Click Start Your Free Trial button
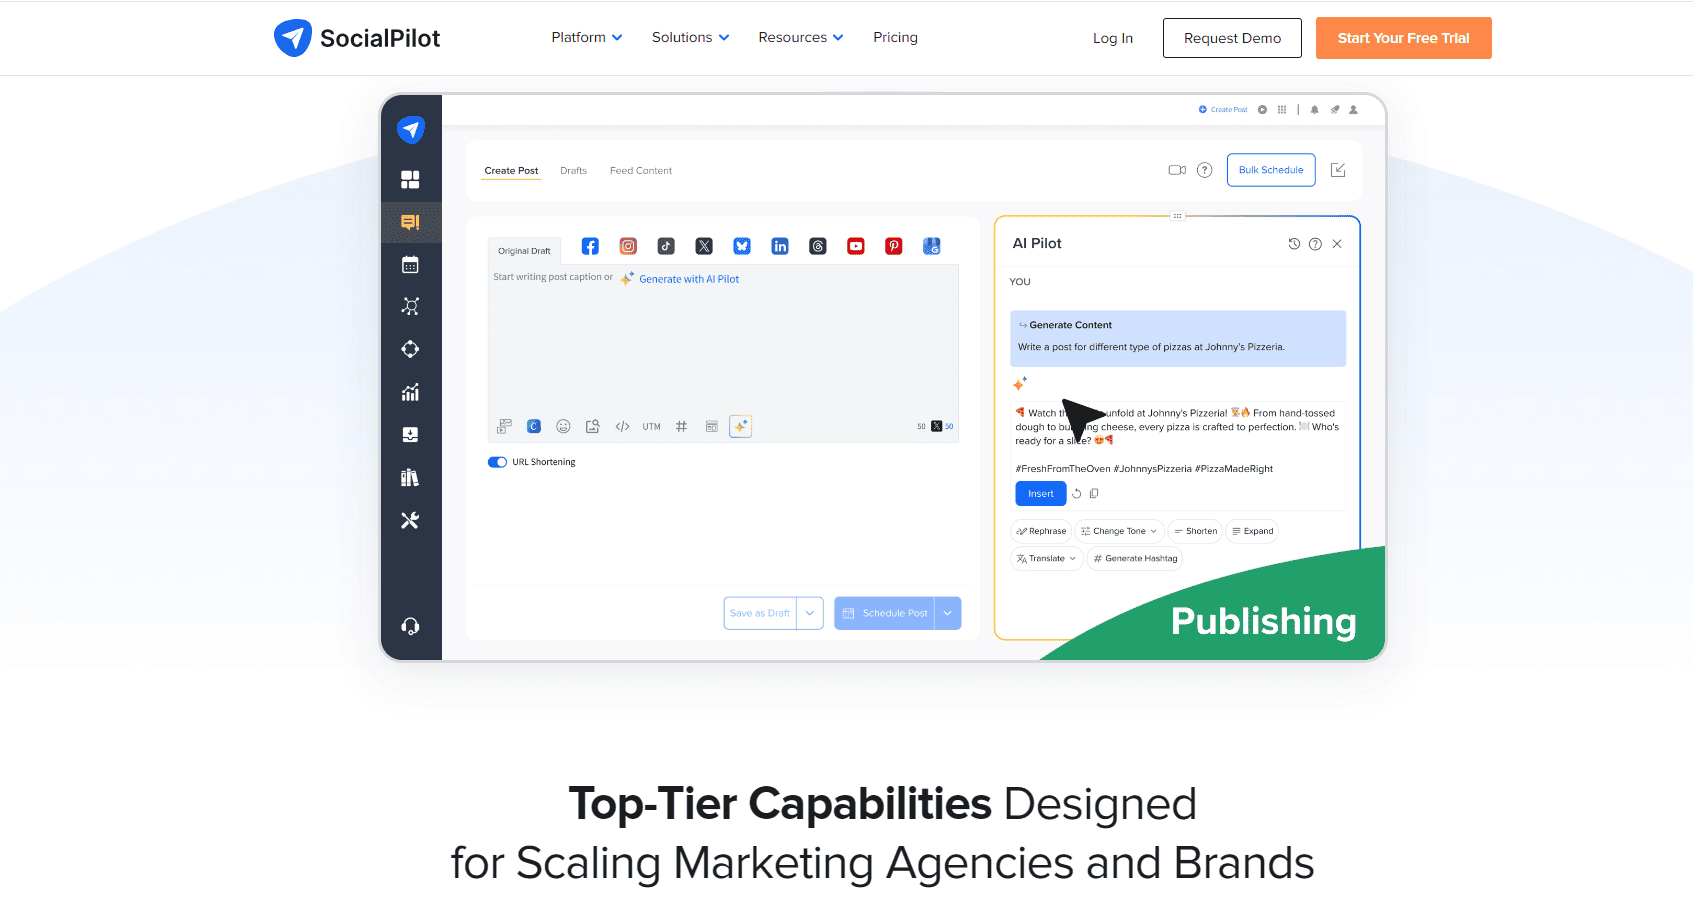The width and height of the screenshot is (1693, 906). click(1403, 38)
